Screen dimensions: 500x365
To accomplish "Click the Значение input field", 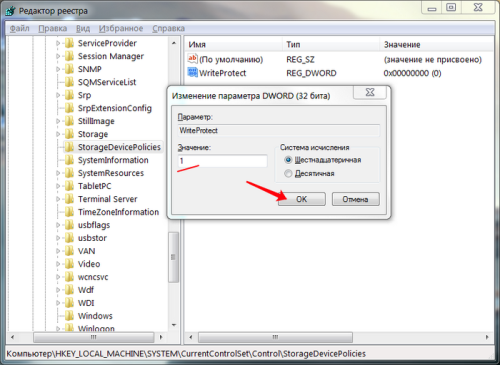I will click(222, 161).
